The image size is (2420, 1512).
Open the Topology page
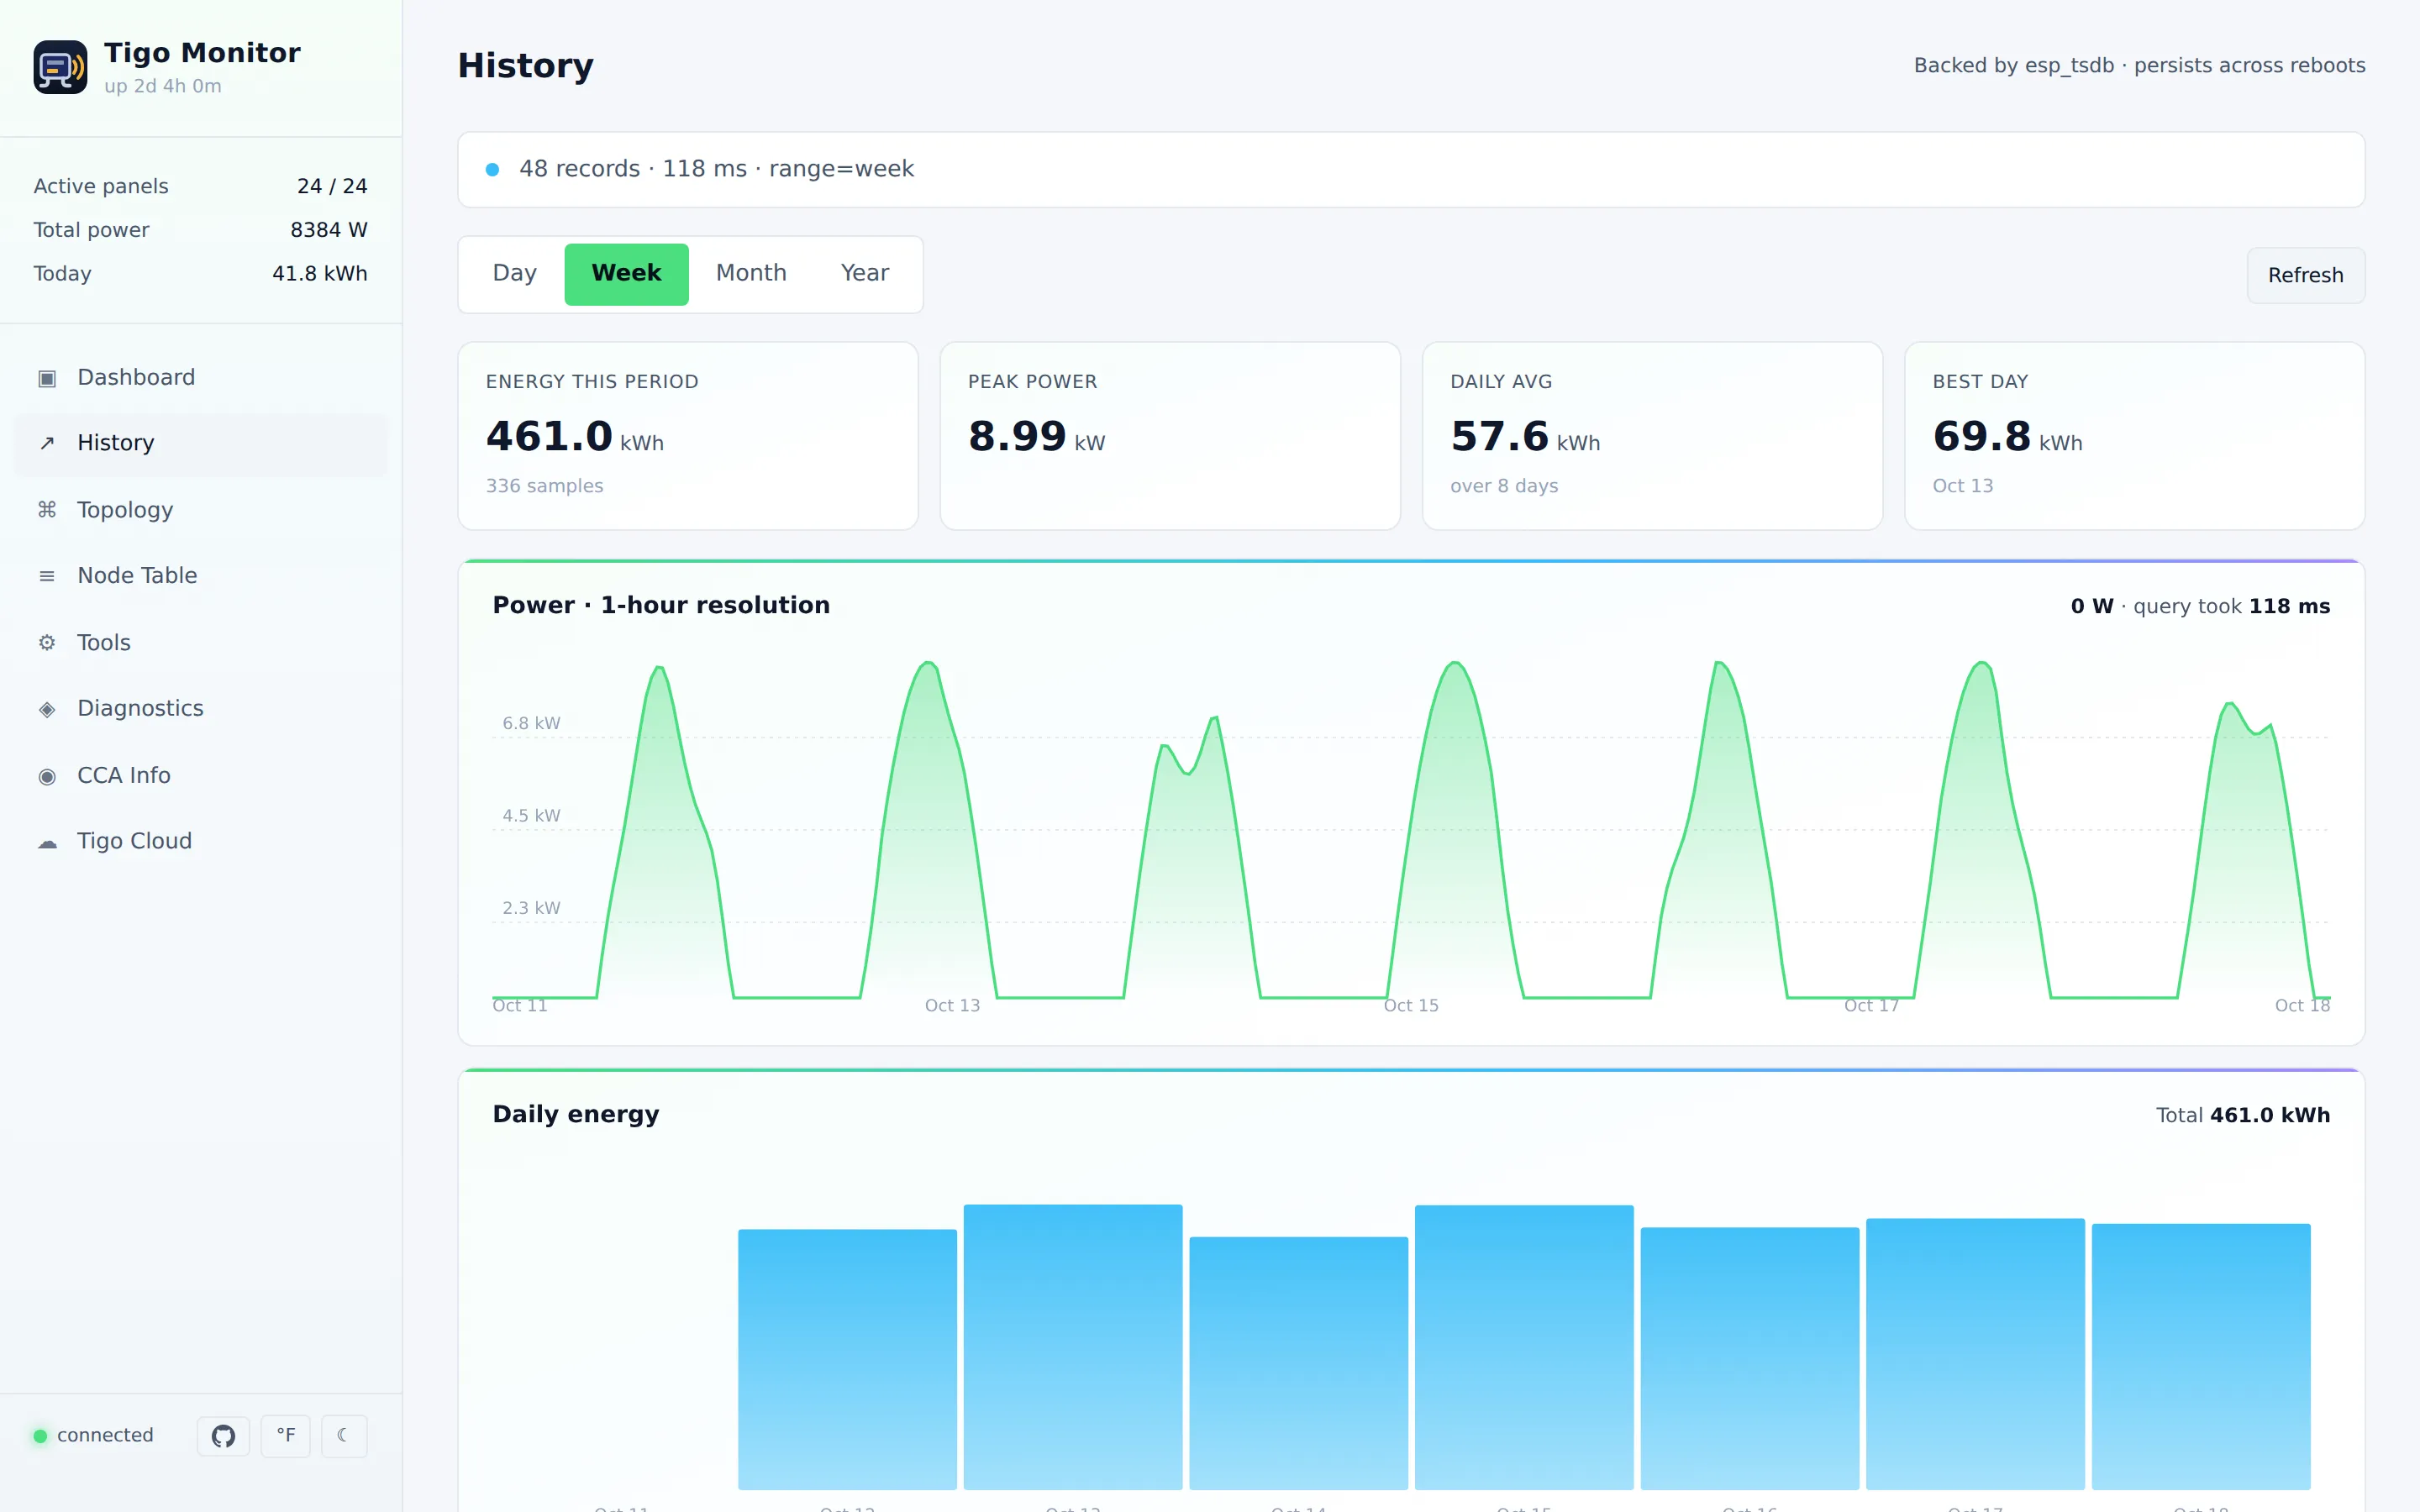(200, 510)
